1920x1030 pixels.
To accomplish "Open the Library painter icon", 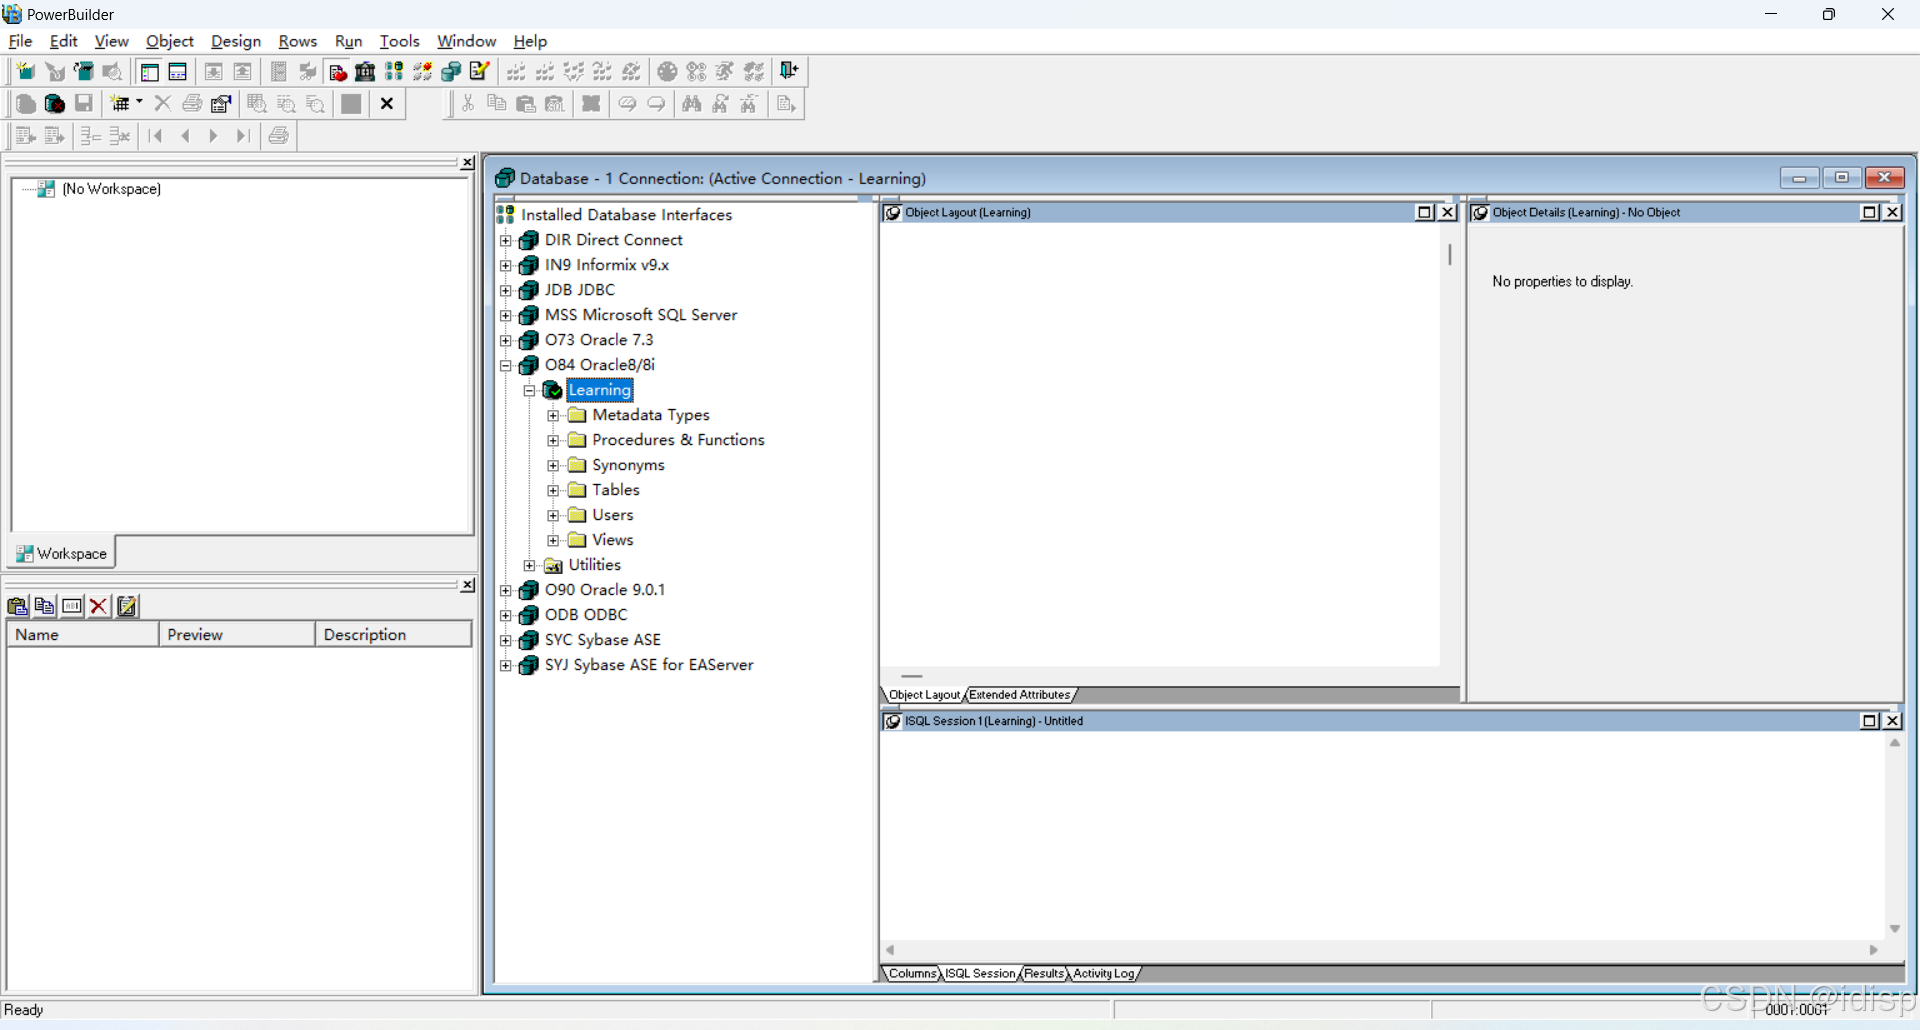I will [365, 71].
